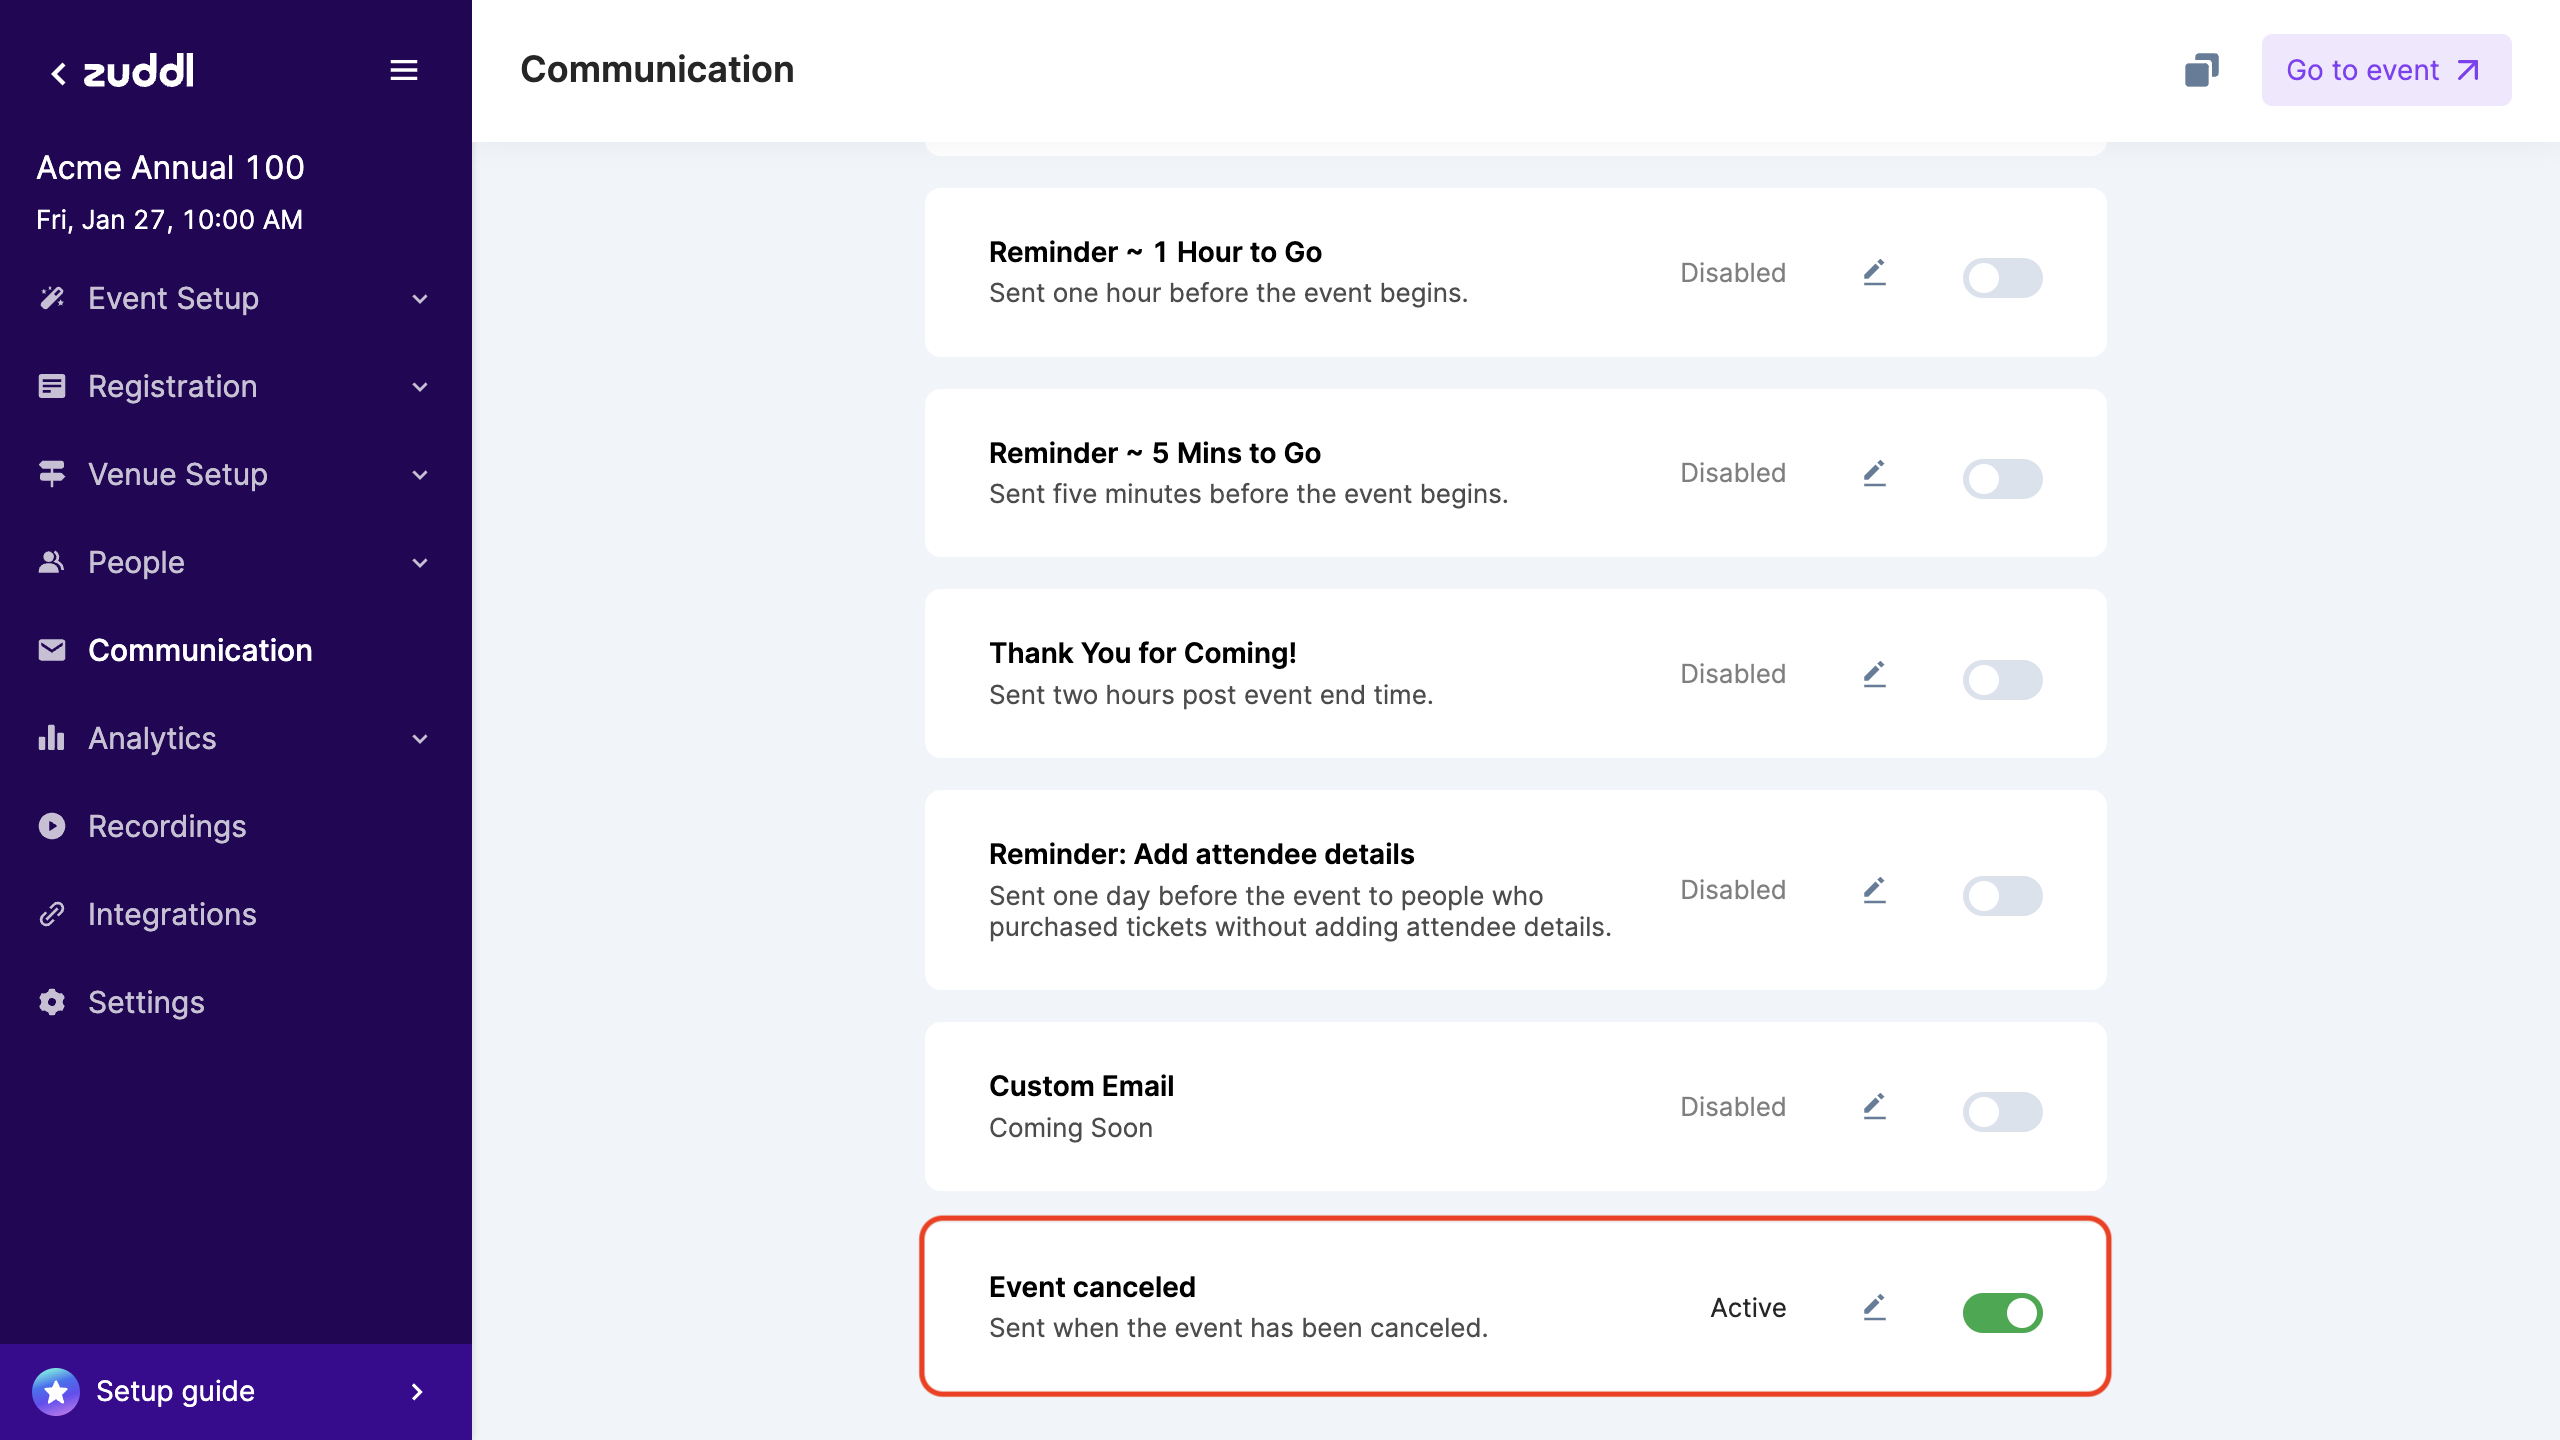Expand the Analytics section chevron

(x=420, y=739)
